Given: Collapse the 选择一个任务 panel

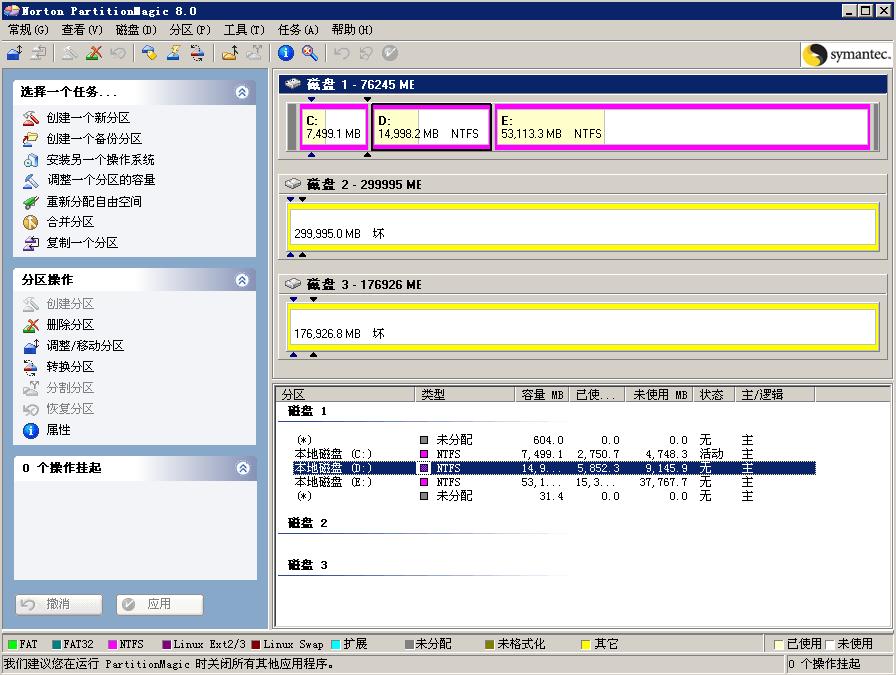Looking at the screenshot, I should [x=242, y=92].
